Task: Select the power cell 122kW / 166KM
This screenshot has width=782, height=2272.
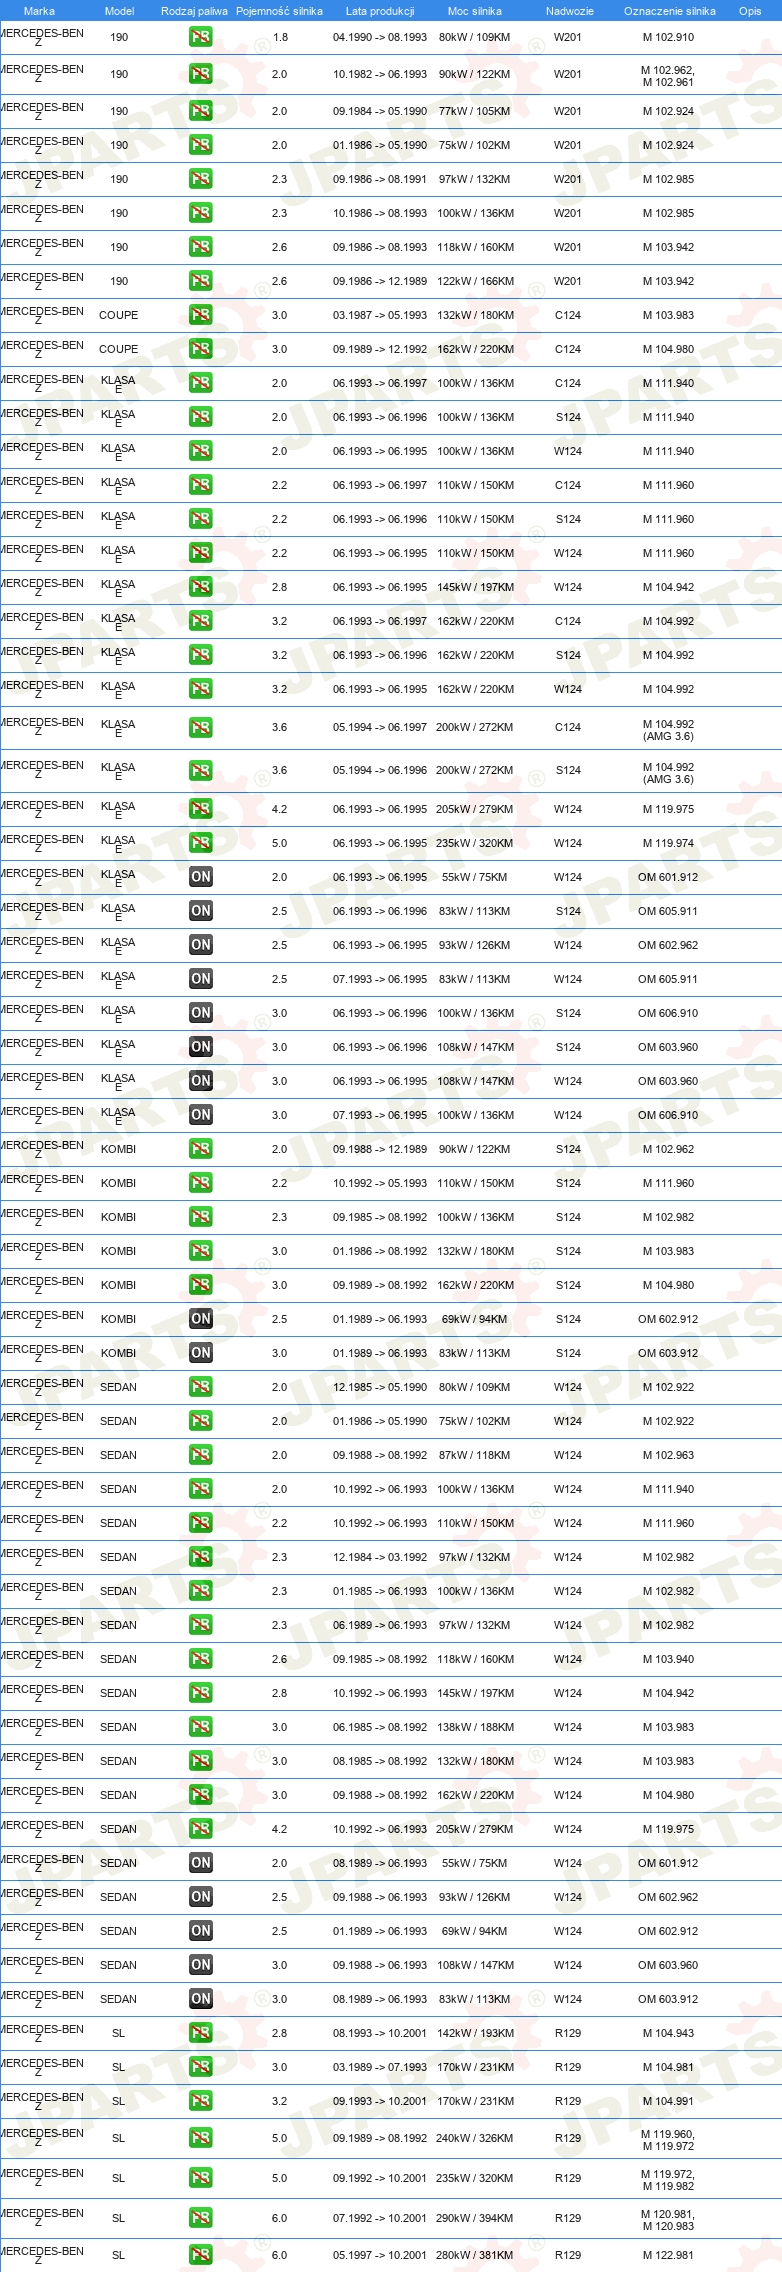Action: coord(475,281)
